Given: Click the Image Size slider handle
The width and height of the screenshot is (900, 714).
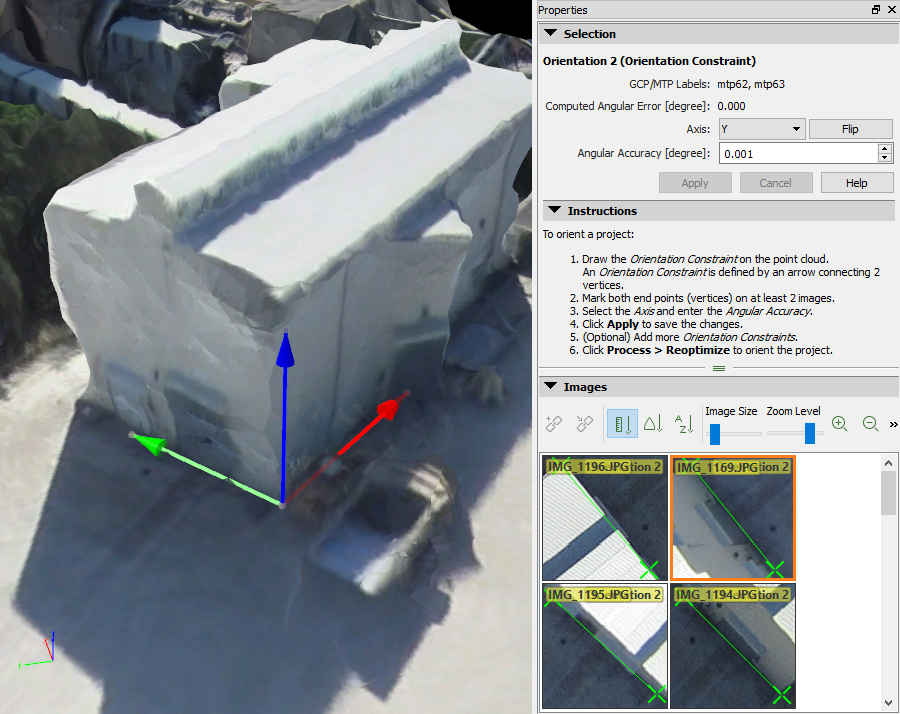Looking at the screenshot, I should click(714, 433).
